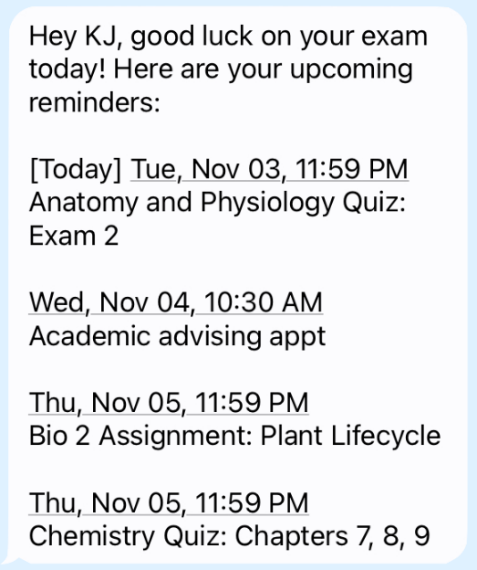The height and width of the screenshot is (570, 477).
Task: Click the Hey KJ greeting line
Action: point(228,36)
